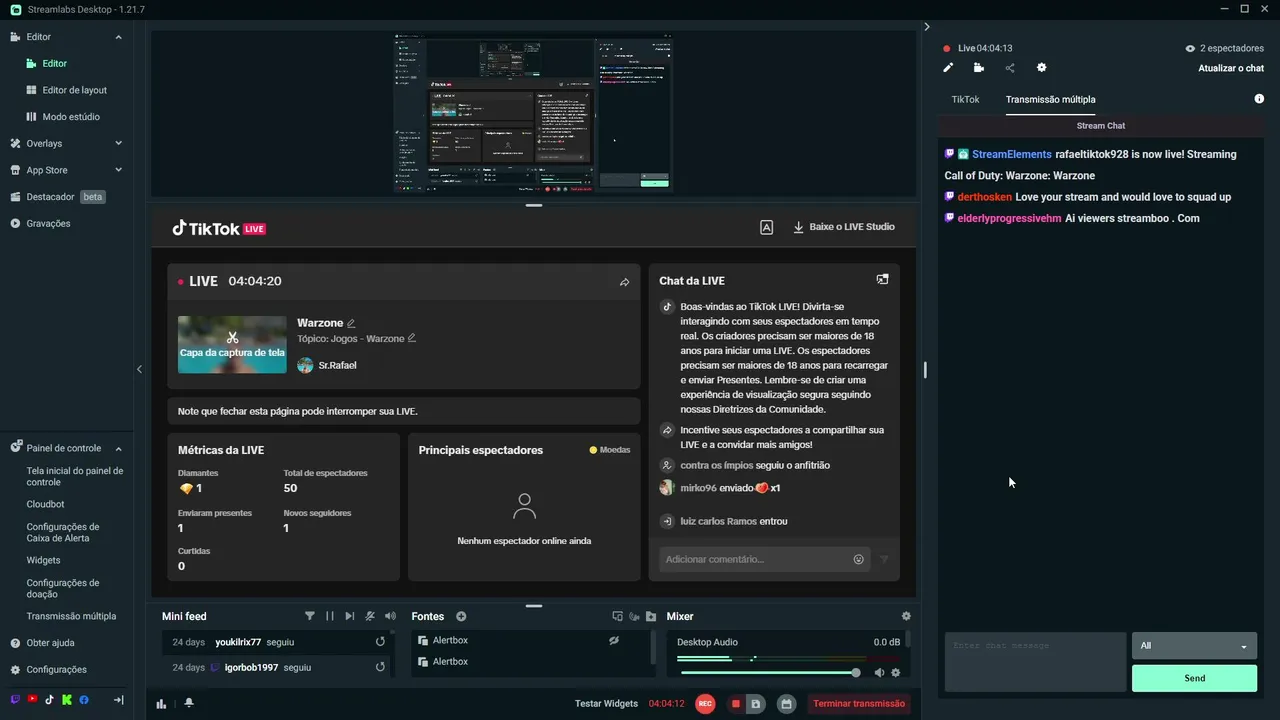The image size is (1280, 720).
Task: Pop out the Chat da LIVE window
Action: [x=882, y=280]
